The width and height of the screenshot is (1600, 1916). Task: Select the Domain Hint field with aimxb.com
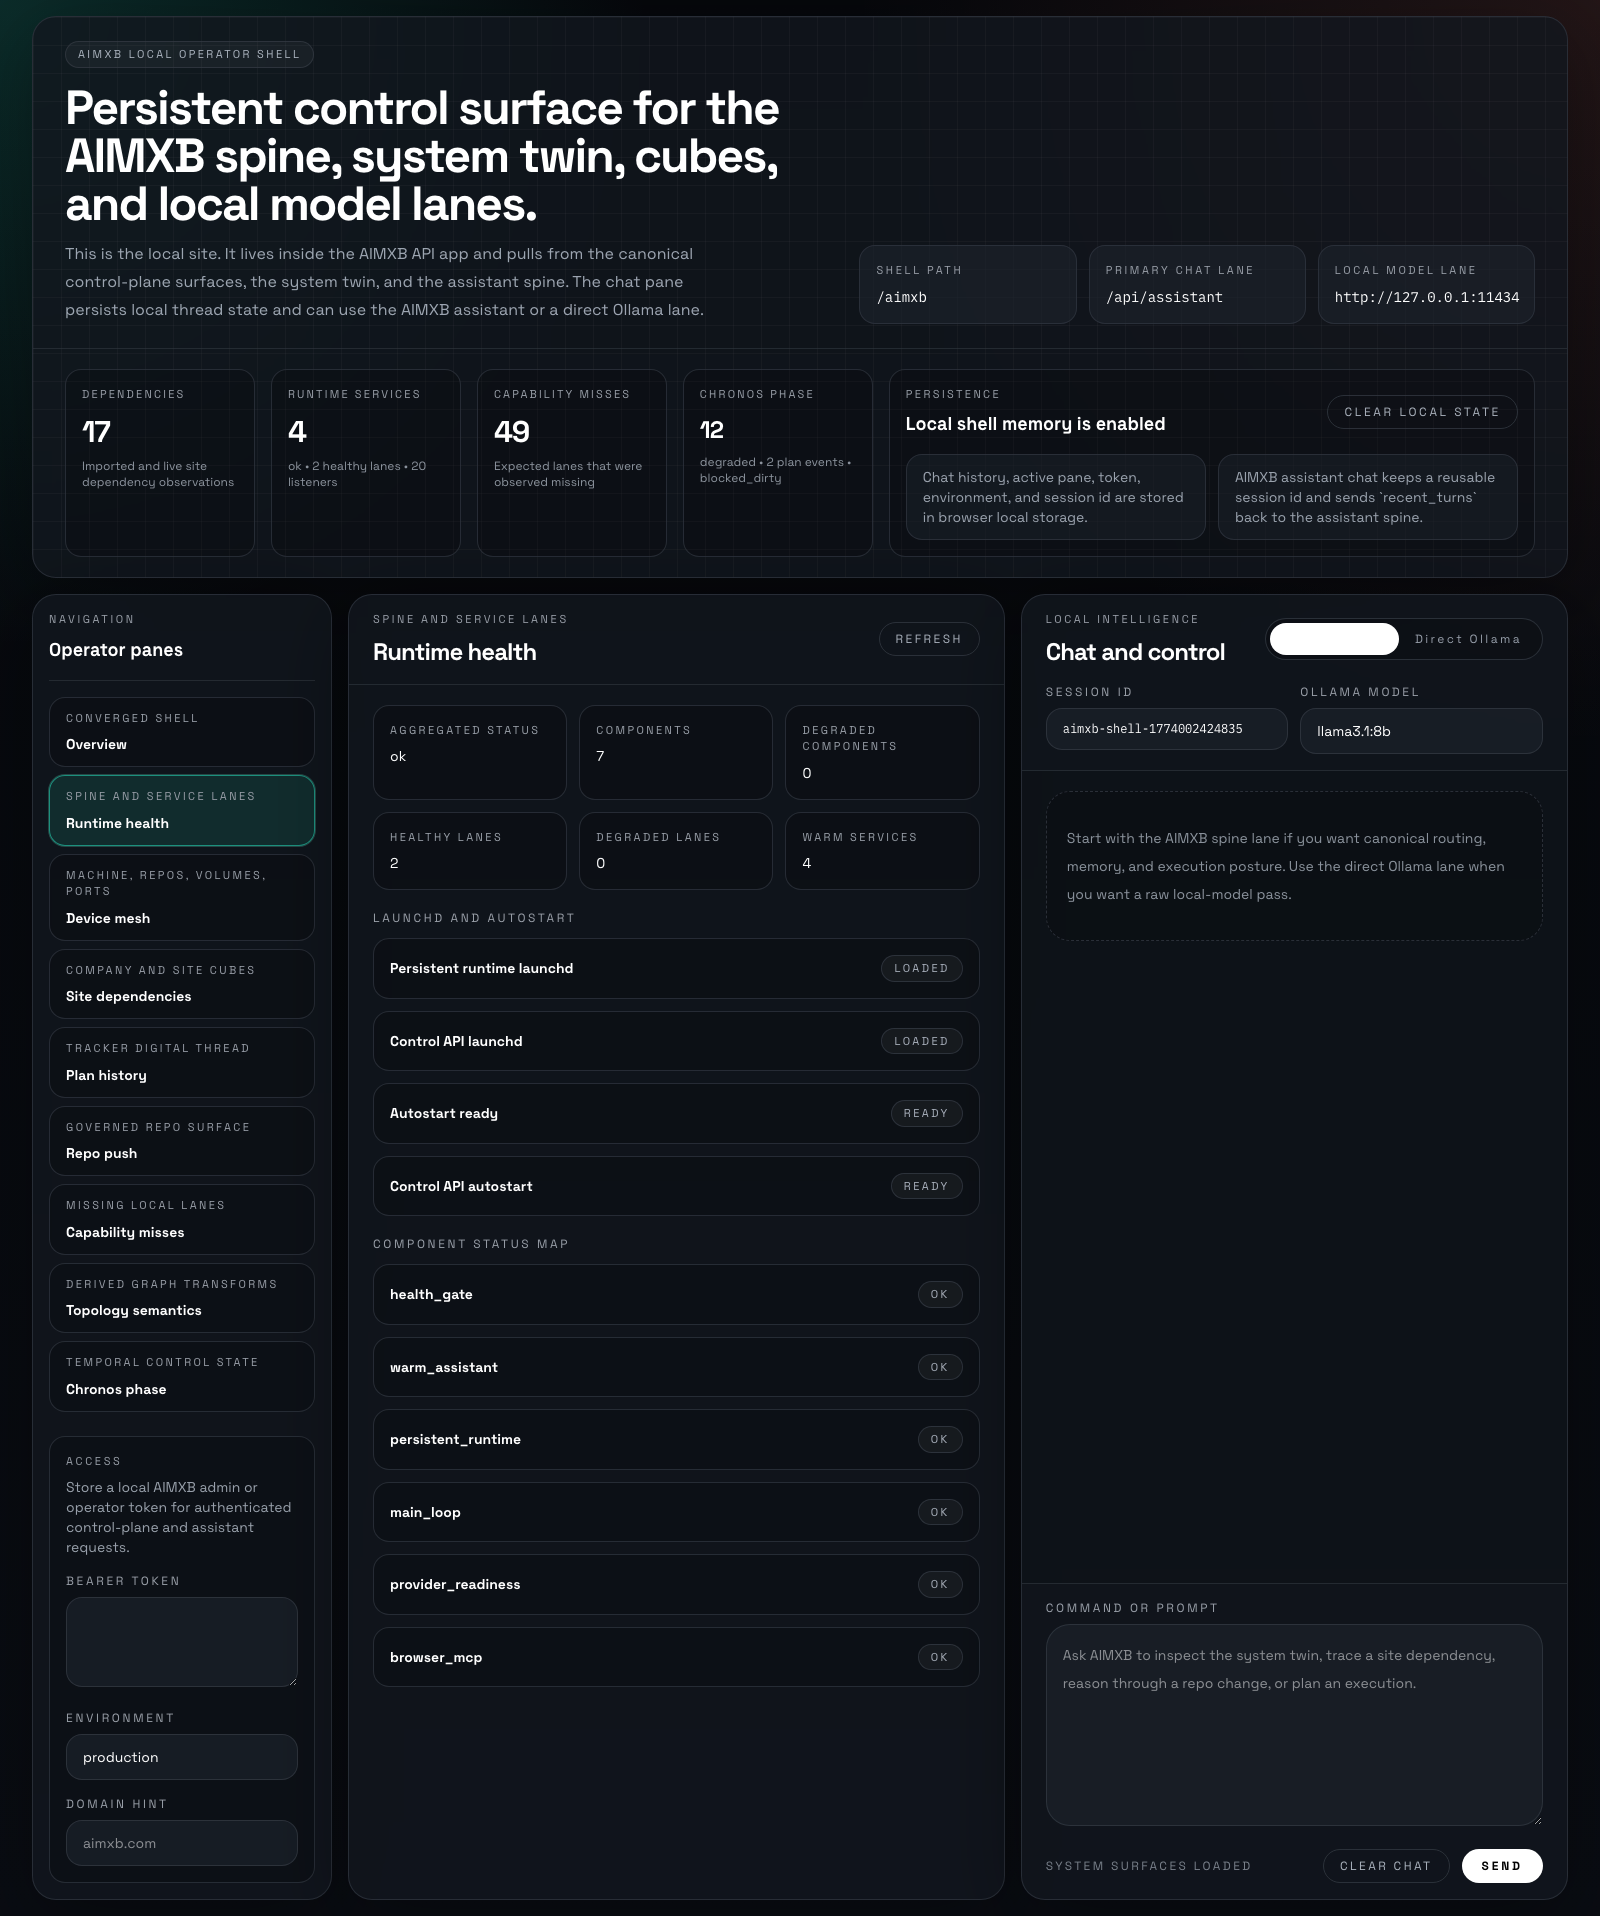click(x=181, y=1843)
